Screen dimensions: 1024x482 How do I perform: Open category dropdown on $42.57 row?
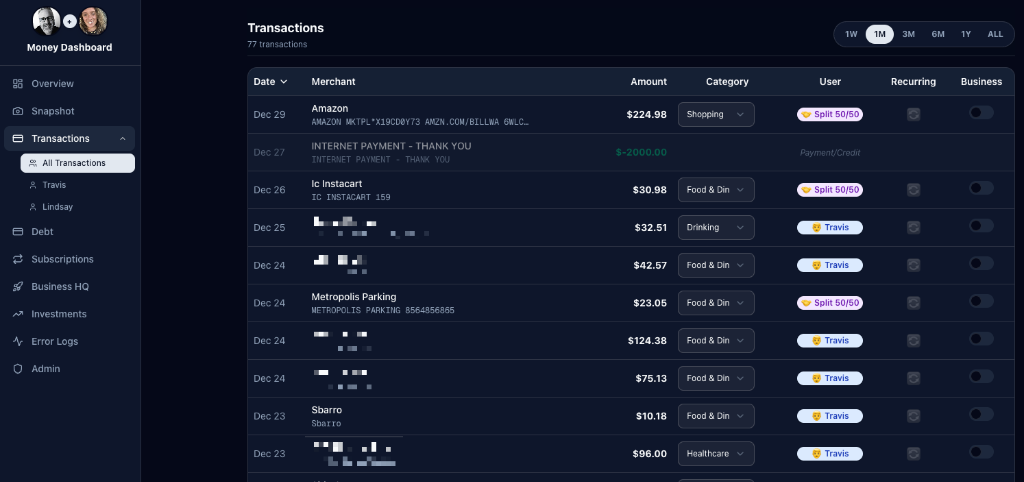coord(716,265)
